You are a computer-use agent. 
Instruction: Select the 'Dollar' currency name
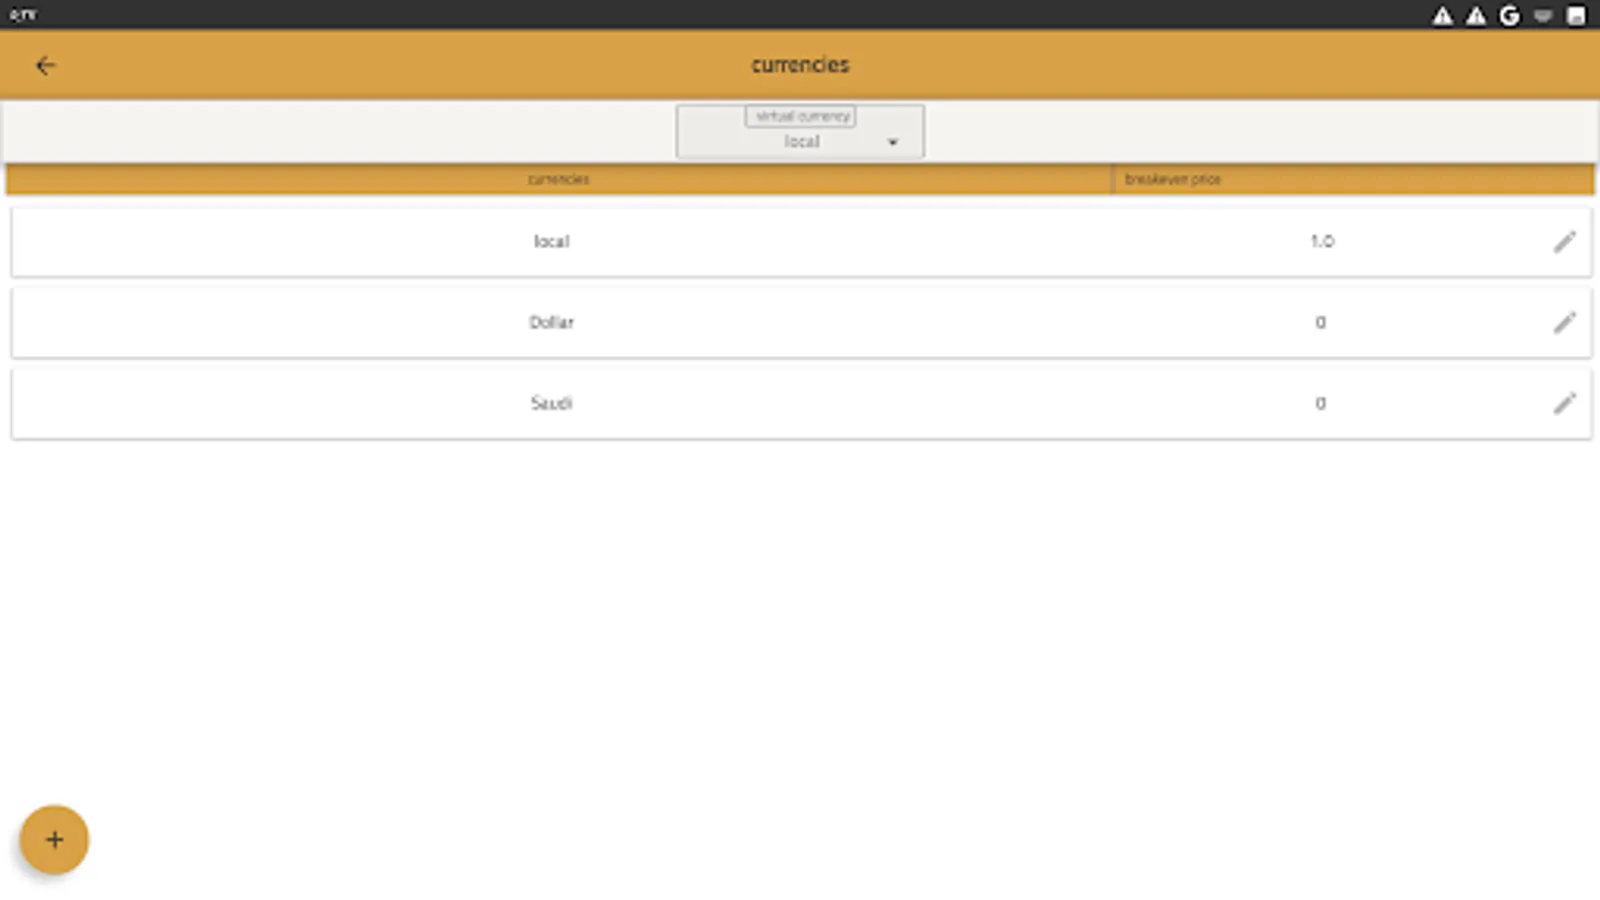pyautogui.click(x=551, y=322)
